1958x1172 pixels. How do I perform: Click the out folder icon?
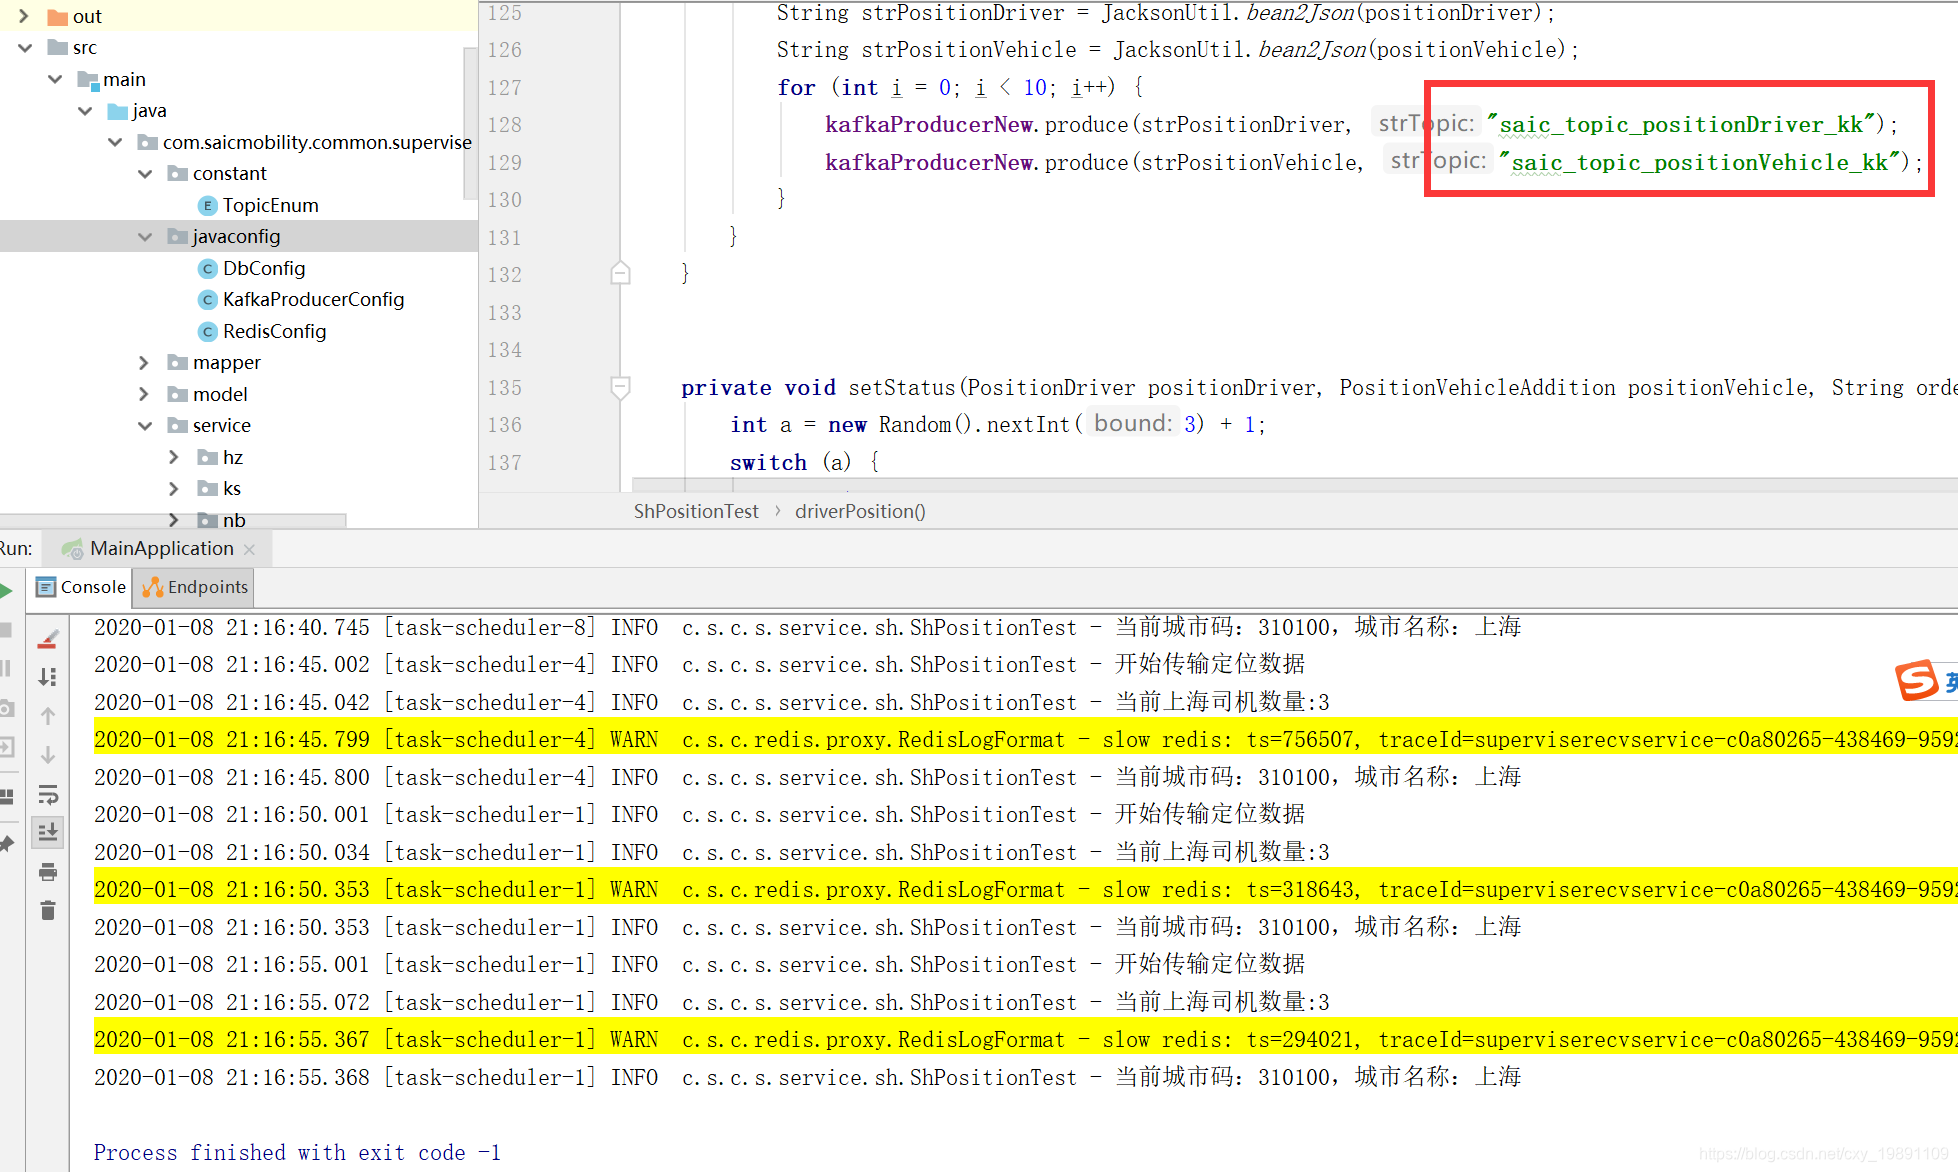click(x=58, y=17)
